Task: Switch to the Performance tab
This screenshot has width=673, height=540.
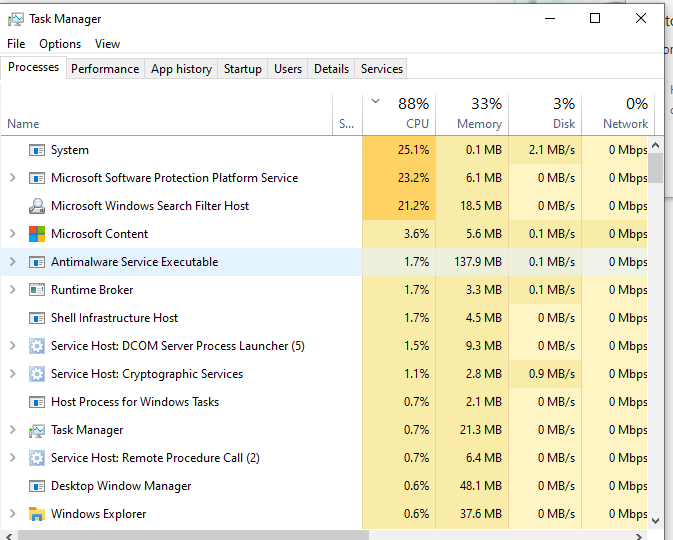Action: [105, 69]
